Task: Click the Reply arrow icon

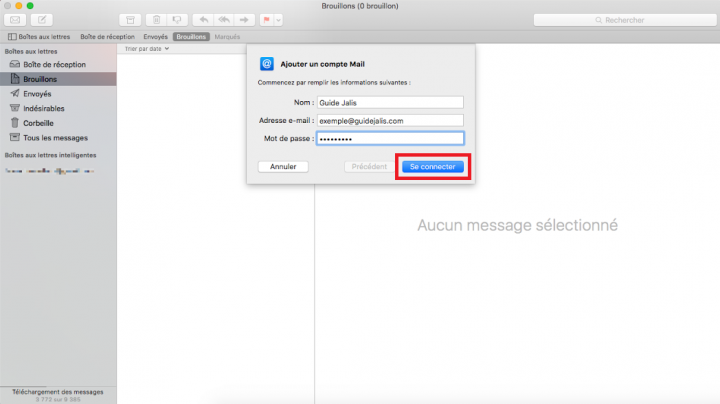Action: [x=203, y=19]
